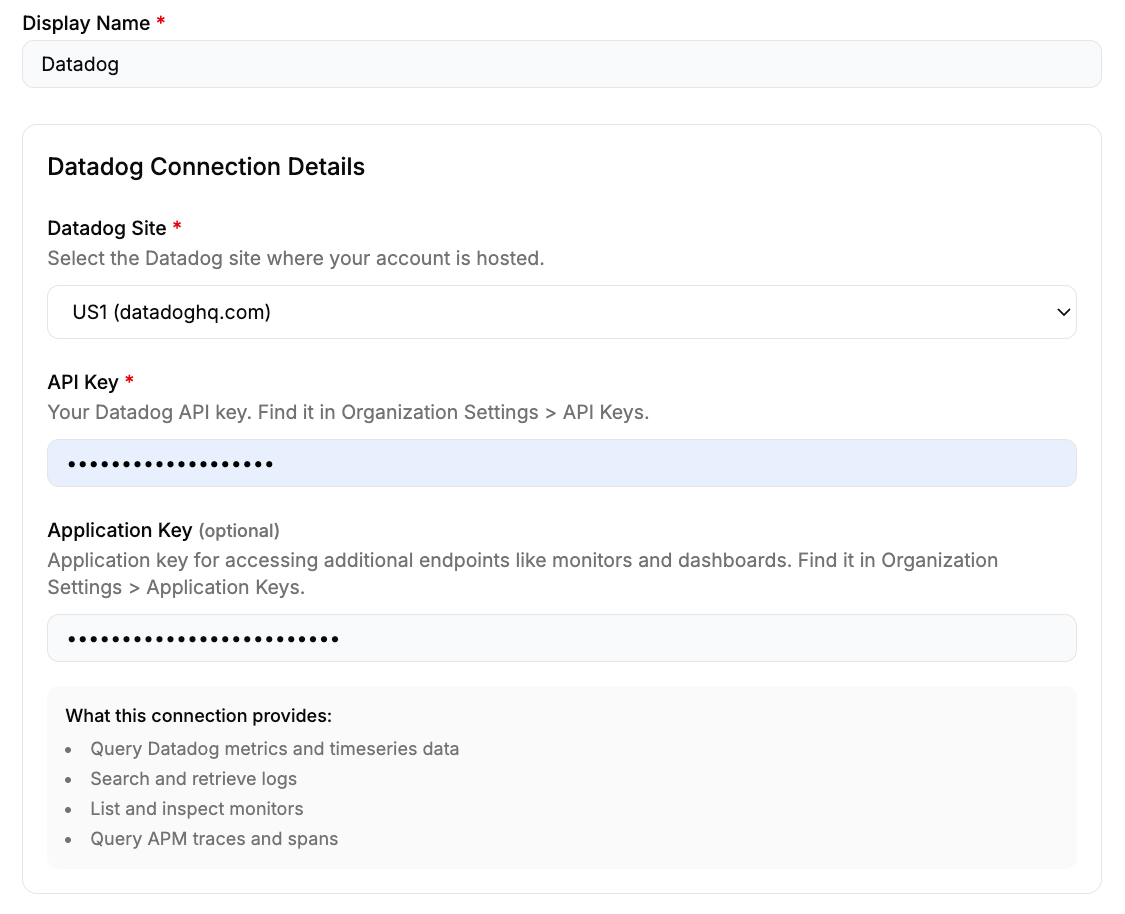The width and height of the screenshot is (1125, 914).
Task: Focus the Application Key password field
Action: click(x=560, y=638)
